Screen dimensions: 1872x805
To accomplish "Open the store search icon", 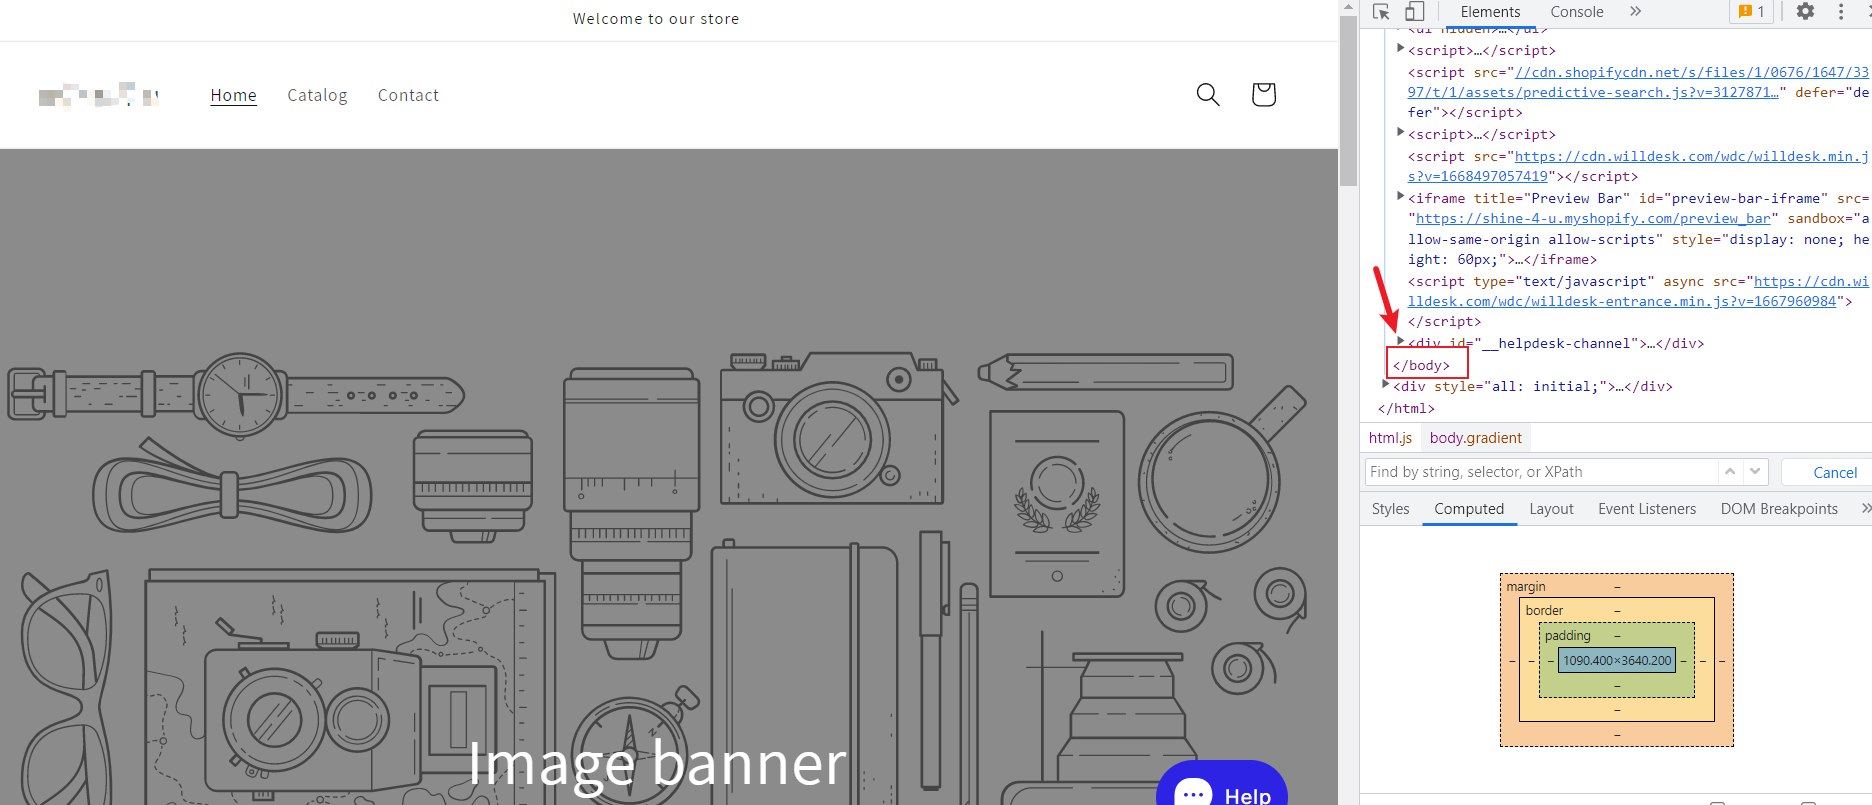I will point(1208,95).
